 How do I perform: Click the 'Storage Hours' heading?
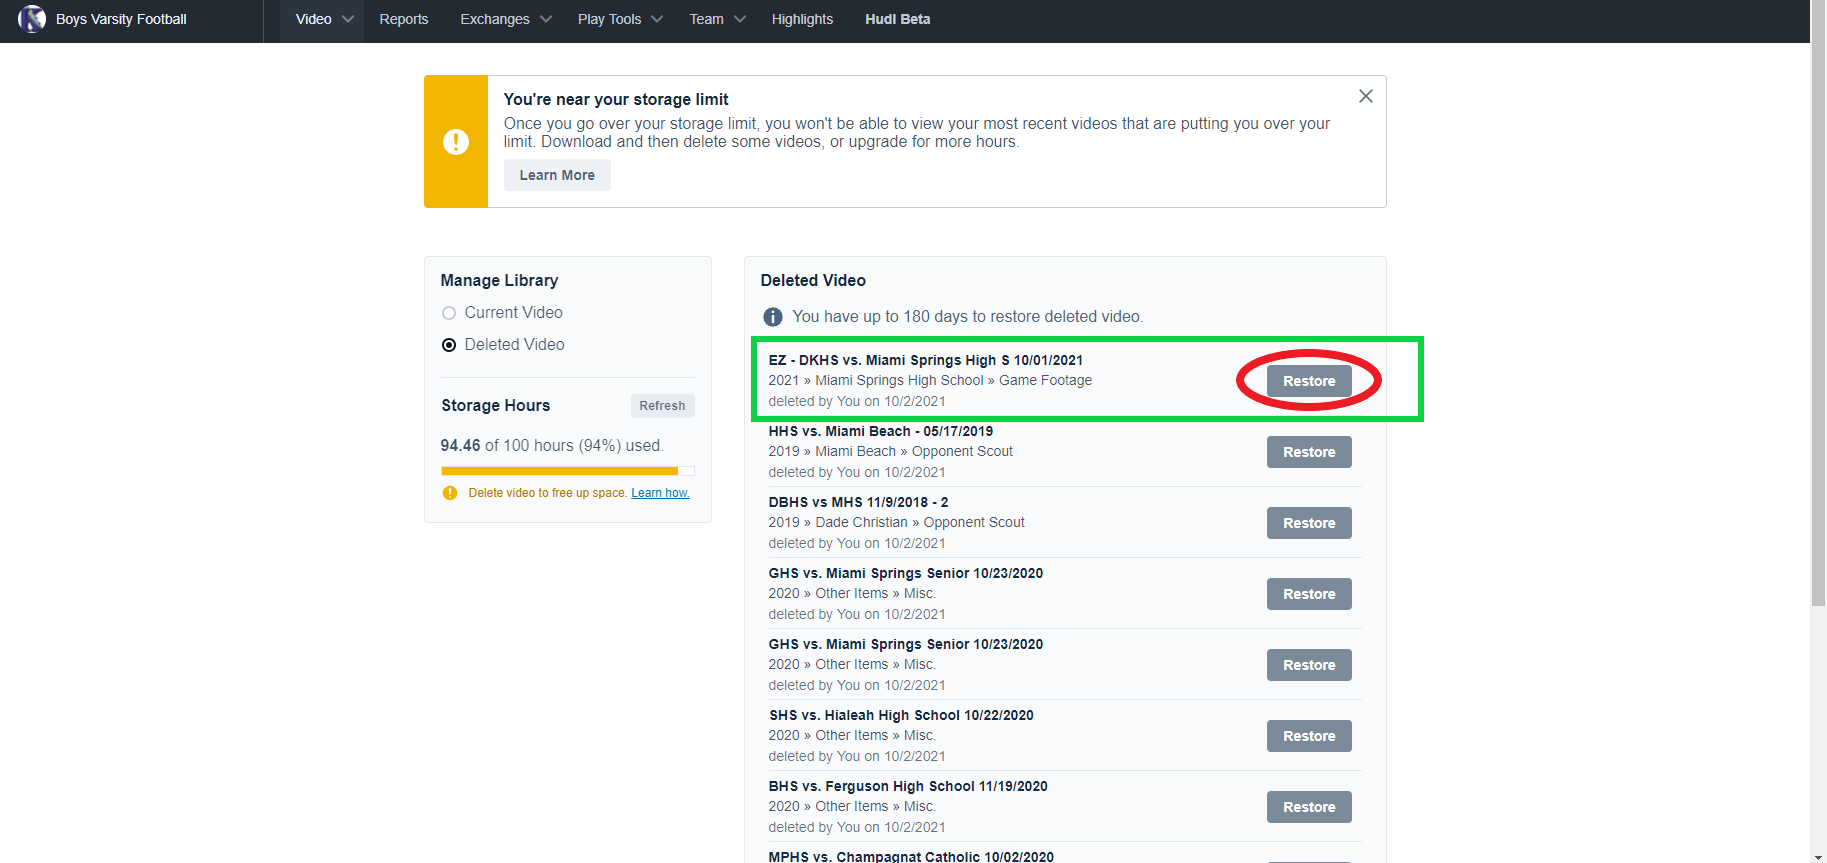(x=496, y=406)
